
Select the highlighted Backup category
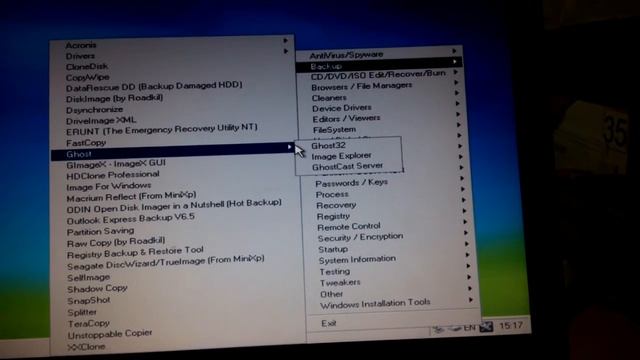point(379,65)
